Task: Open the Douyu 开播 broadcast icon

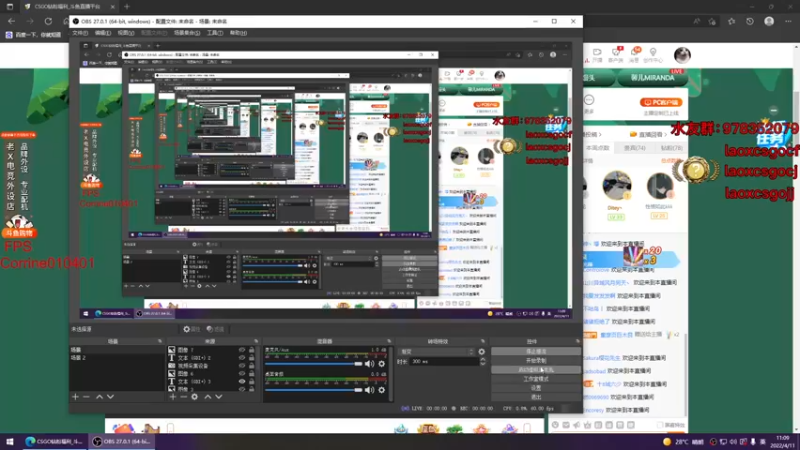Action: [597, 55]
